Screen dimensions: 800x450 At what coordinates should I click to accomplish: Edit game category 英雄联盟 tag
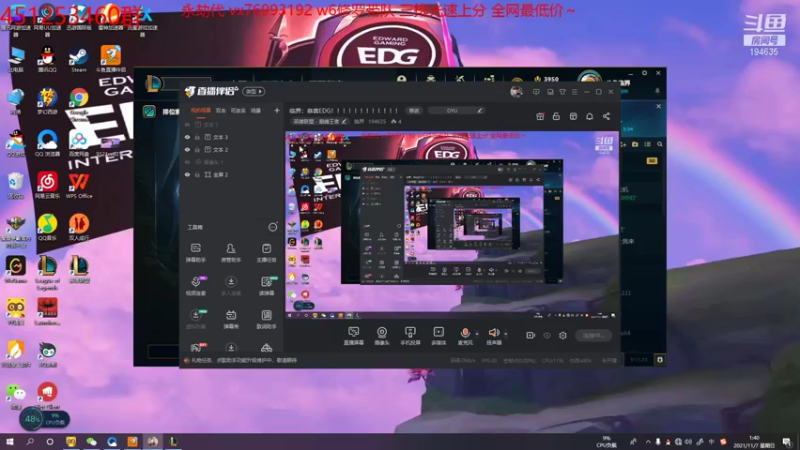click(x=320, y=121)
